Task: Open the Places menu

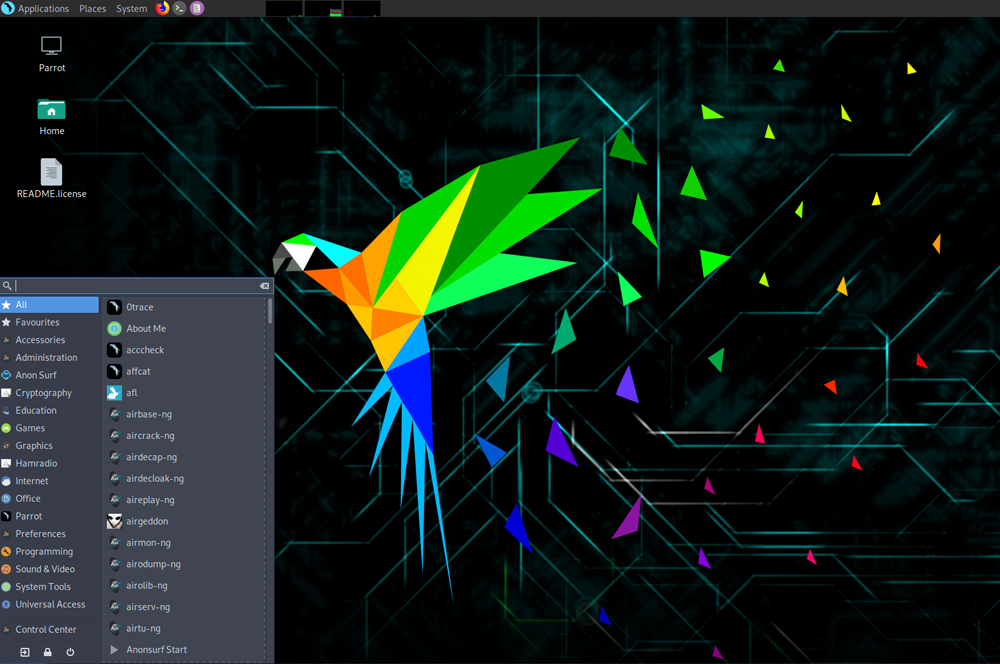Action: (x=92, y=8)
